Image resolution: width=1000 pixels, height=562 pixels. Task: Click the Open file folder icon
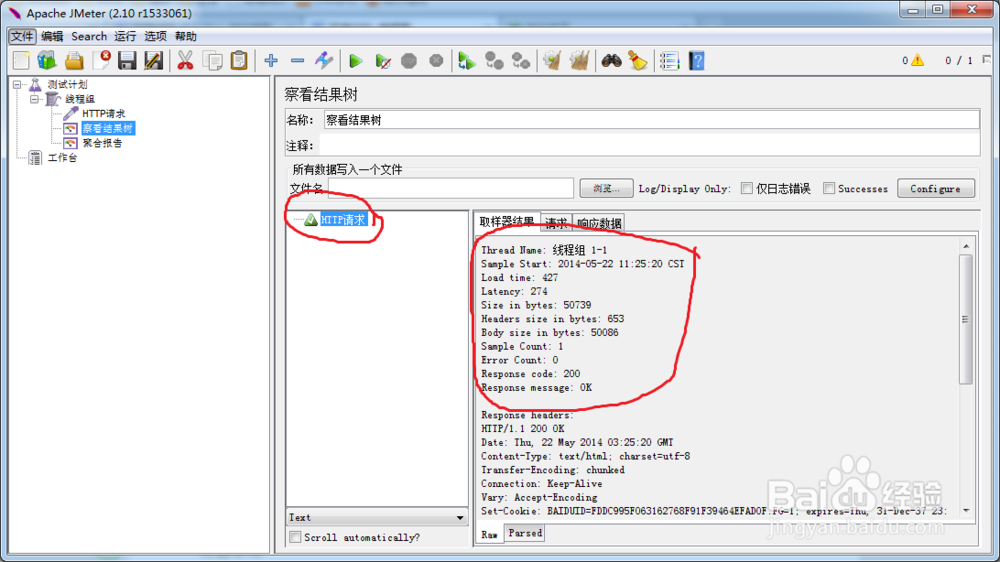pyautogui.click(x=74, y=61)
